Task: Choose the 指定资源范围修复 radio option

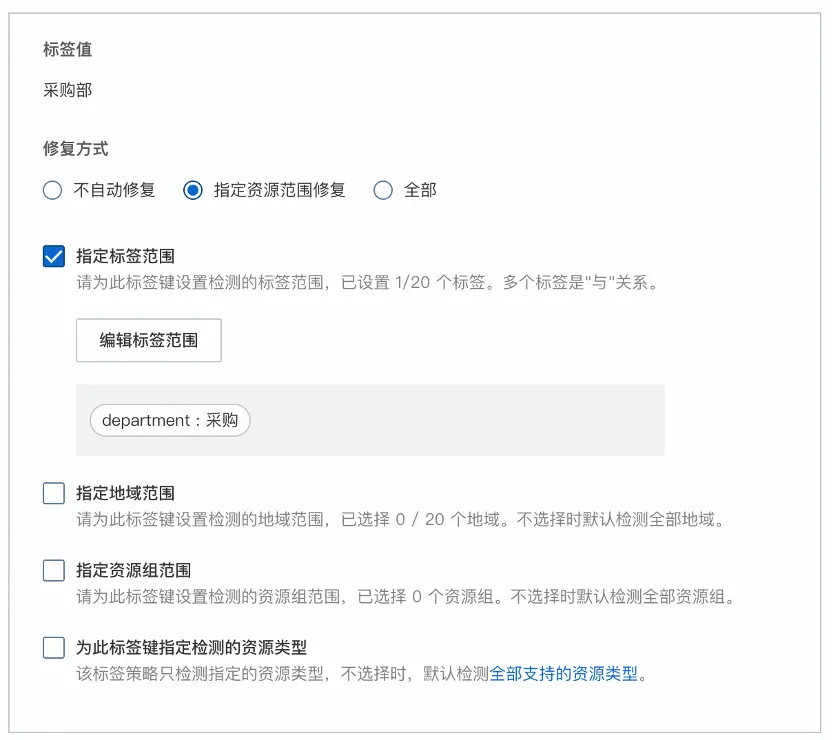Action: tap(193, 190)
